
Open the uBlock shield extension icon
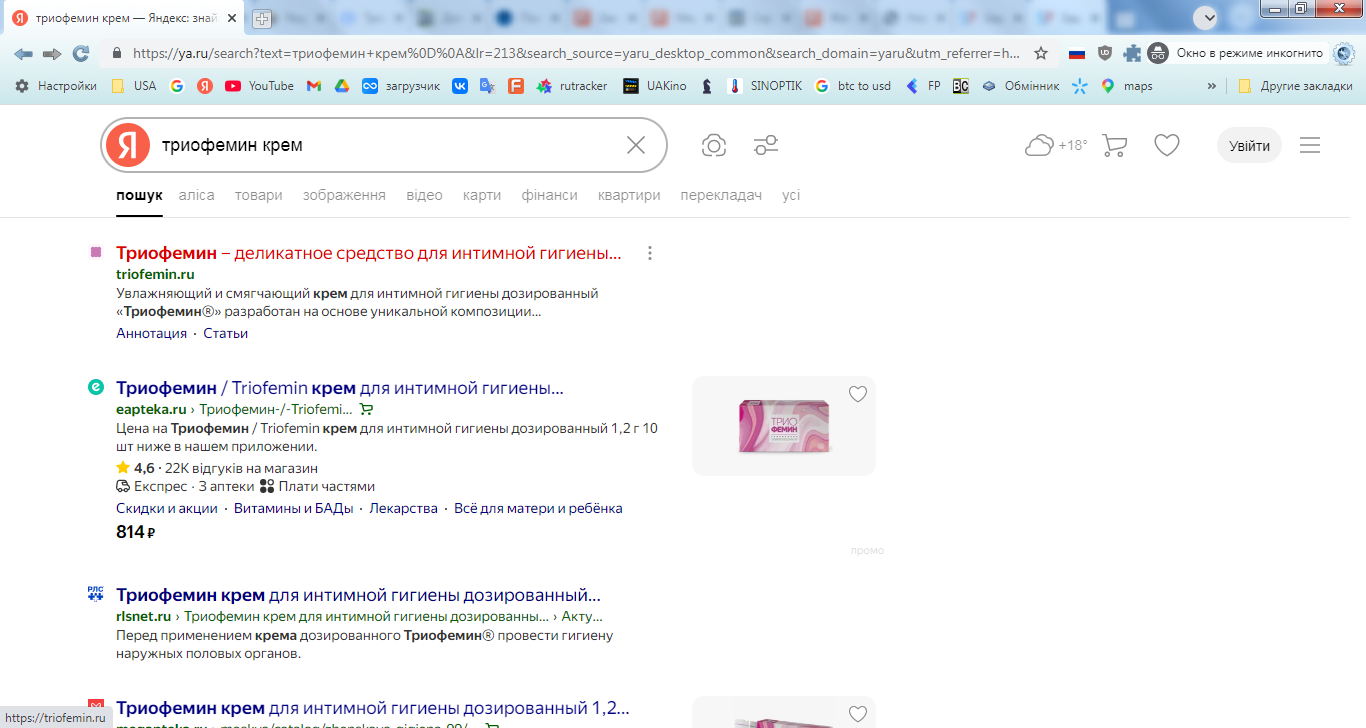(1105, 53)
